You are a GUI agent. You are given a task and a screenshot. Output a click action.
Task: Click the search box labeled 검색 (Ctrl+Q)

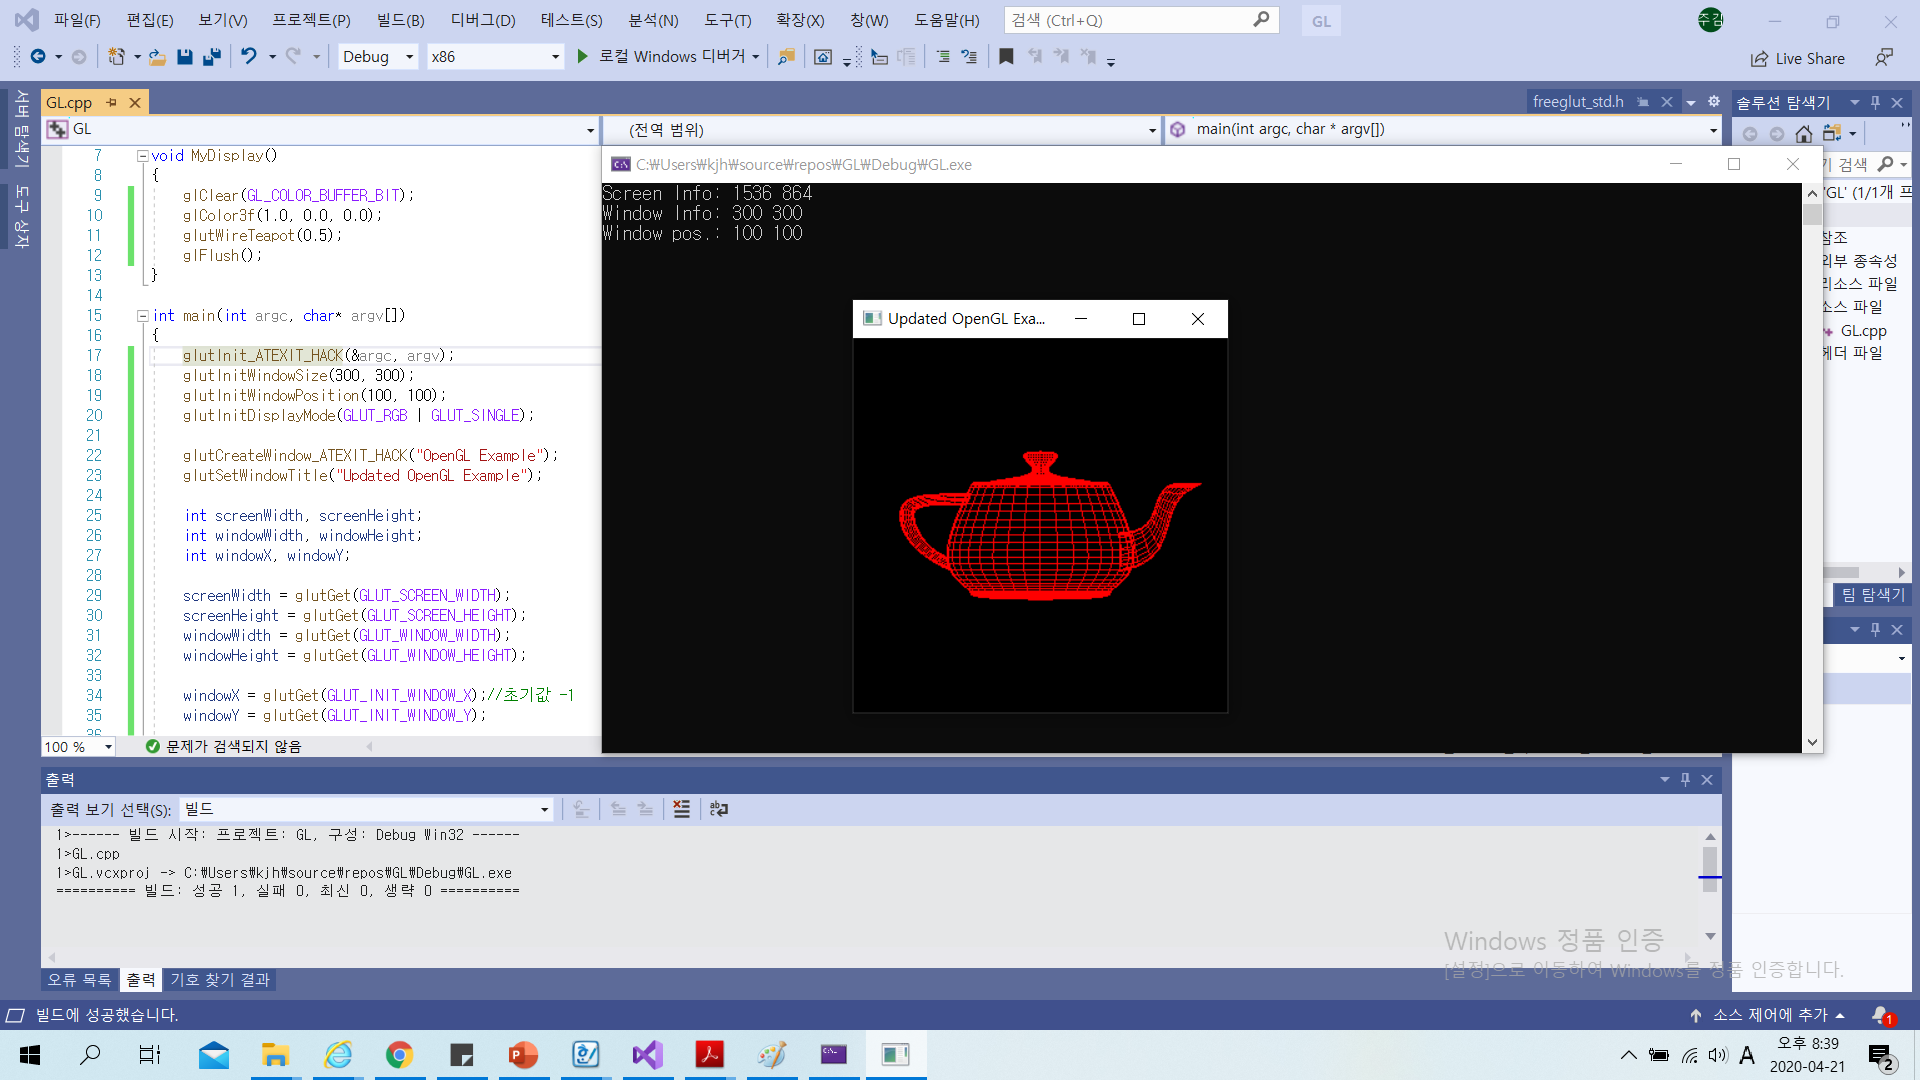(1128, 20)
